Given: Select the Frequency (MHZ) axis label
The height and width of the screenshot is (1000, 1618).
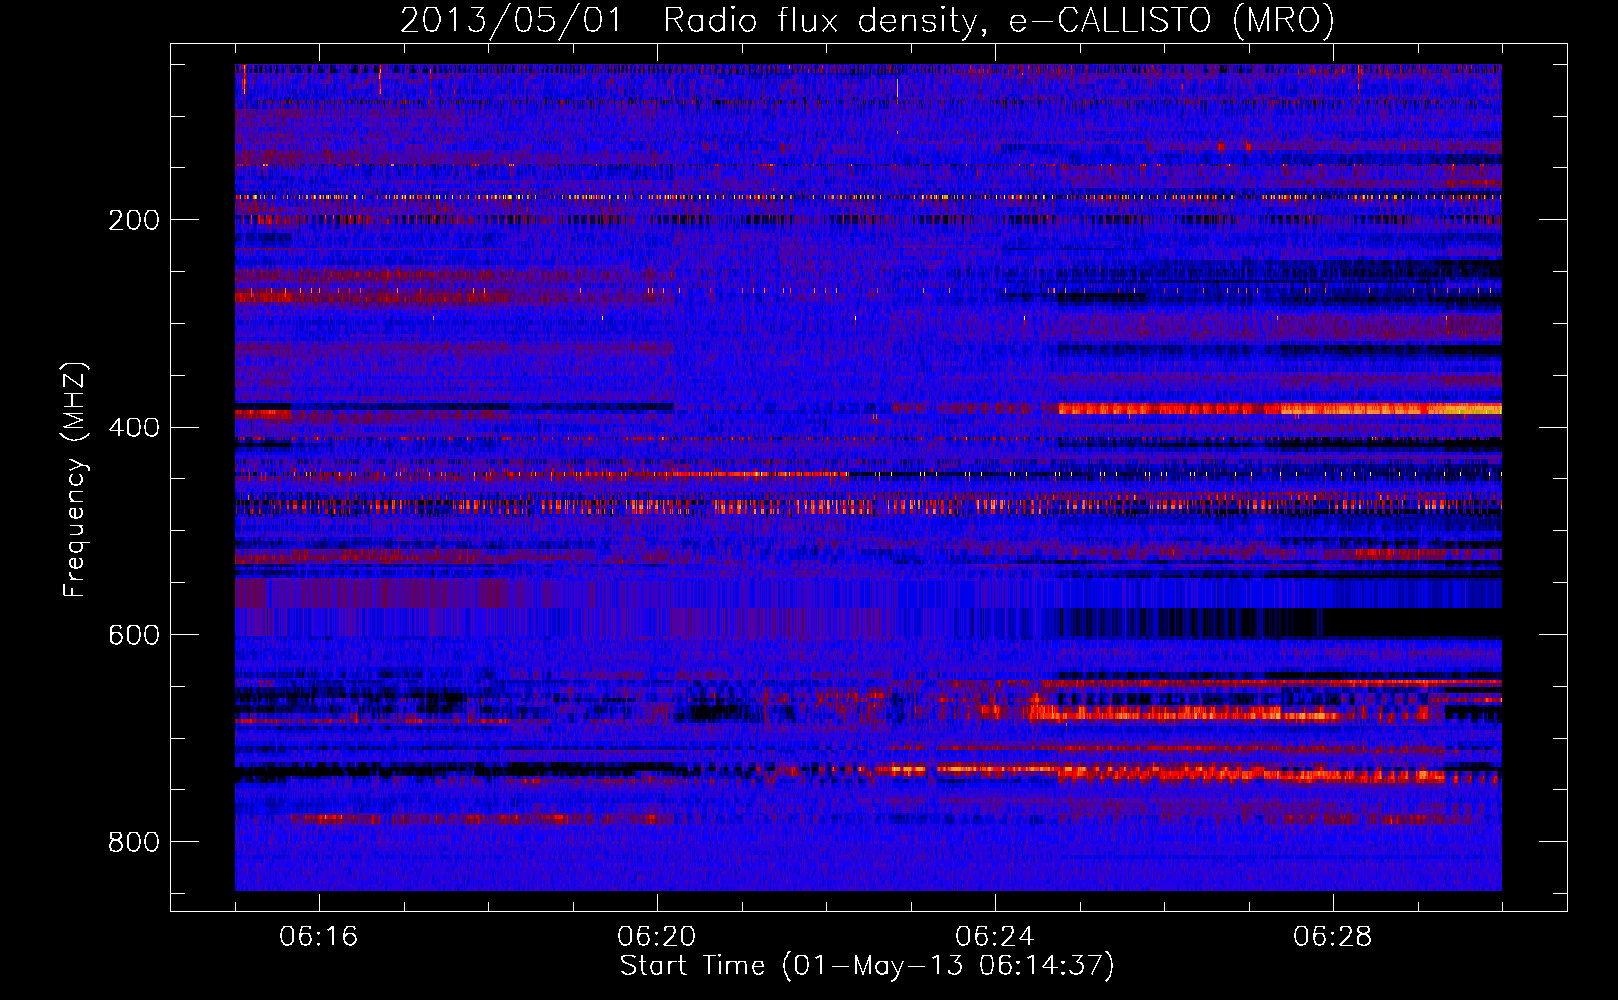Looking at the screenshot, I should point(74,479).
